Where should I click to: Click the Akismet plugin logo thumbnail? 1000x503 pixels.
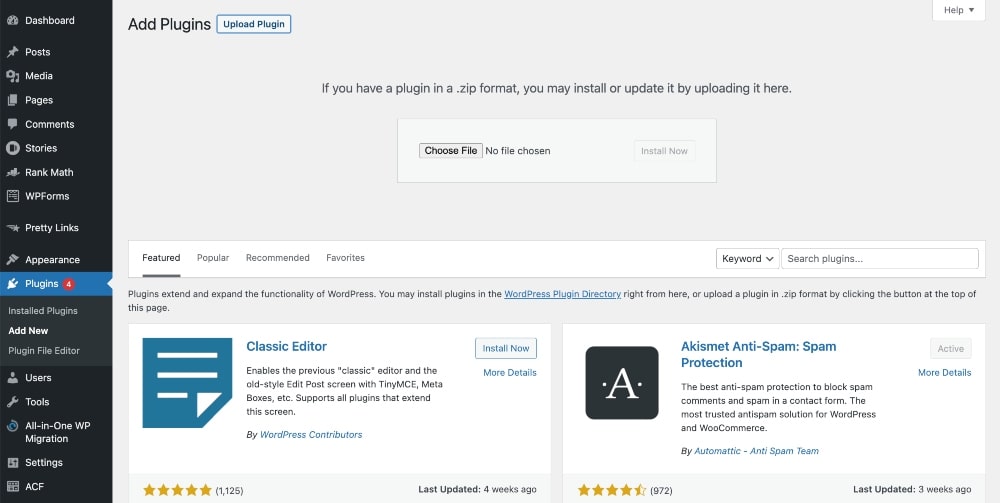(622, 383)
